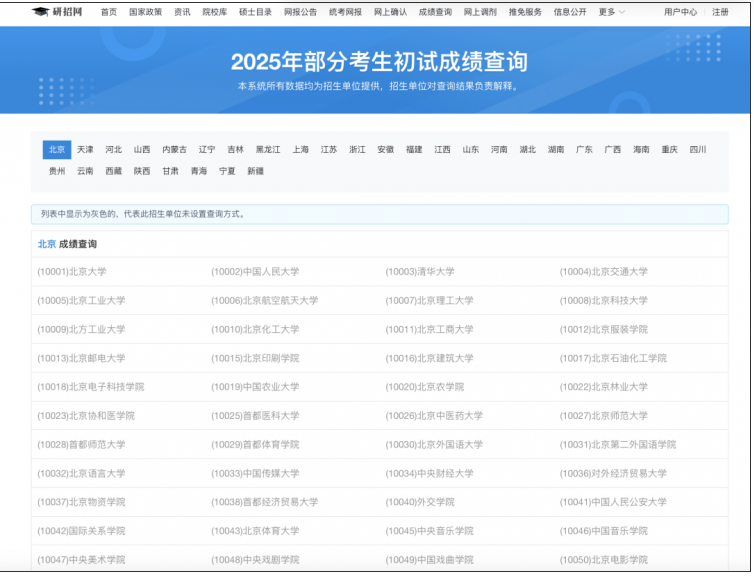Switch to 广东 province

(584, 150)
